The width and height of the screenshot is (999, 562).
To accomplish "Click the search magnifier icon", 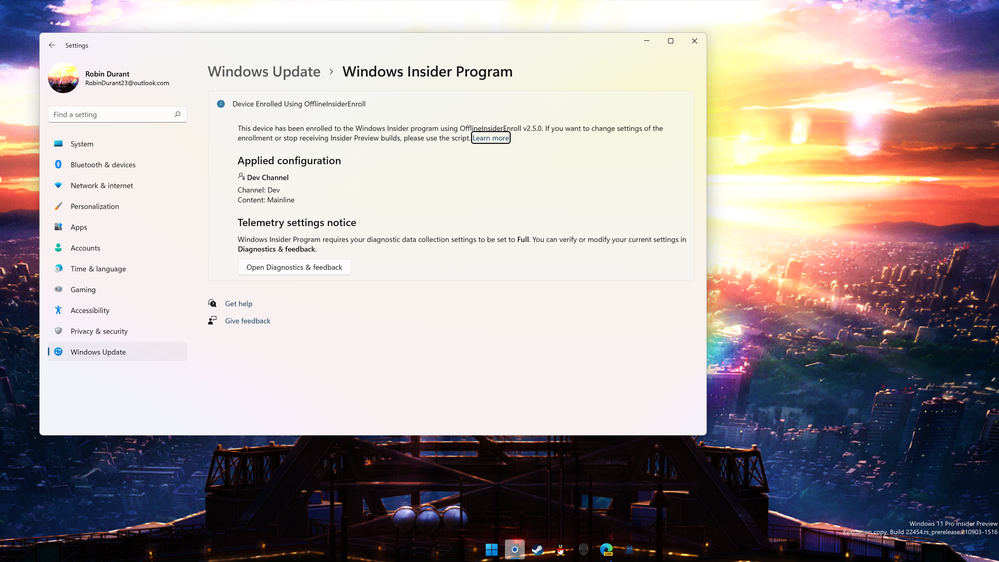I will [177, 115].
